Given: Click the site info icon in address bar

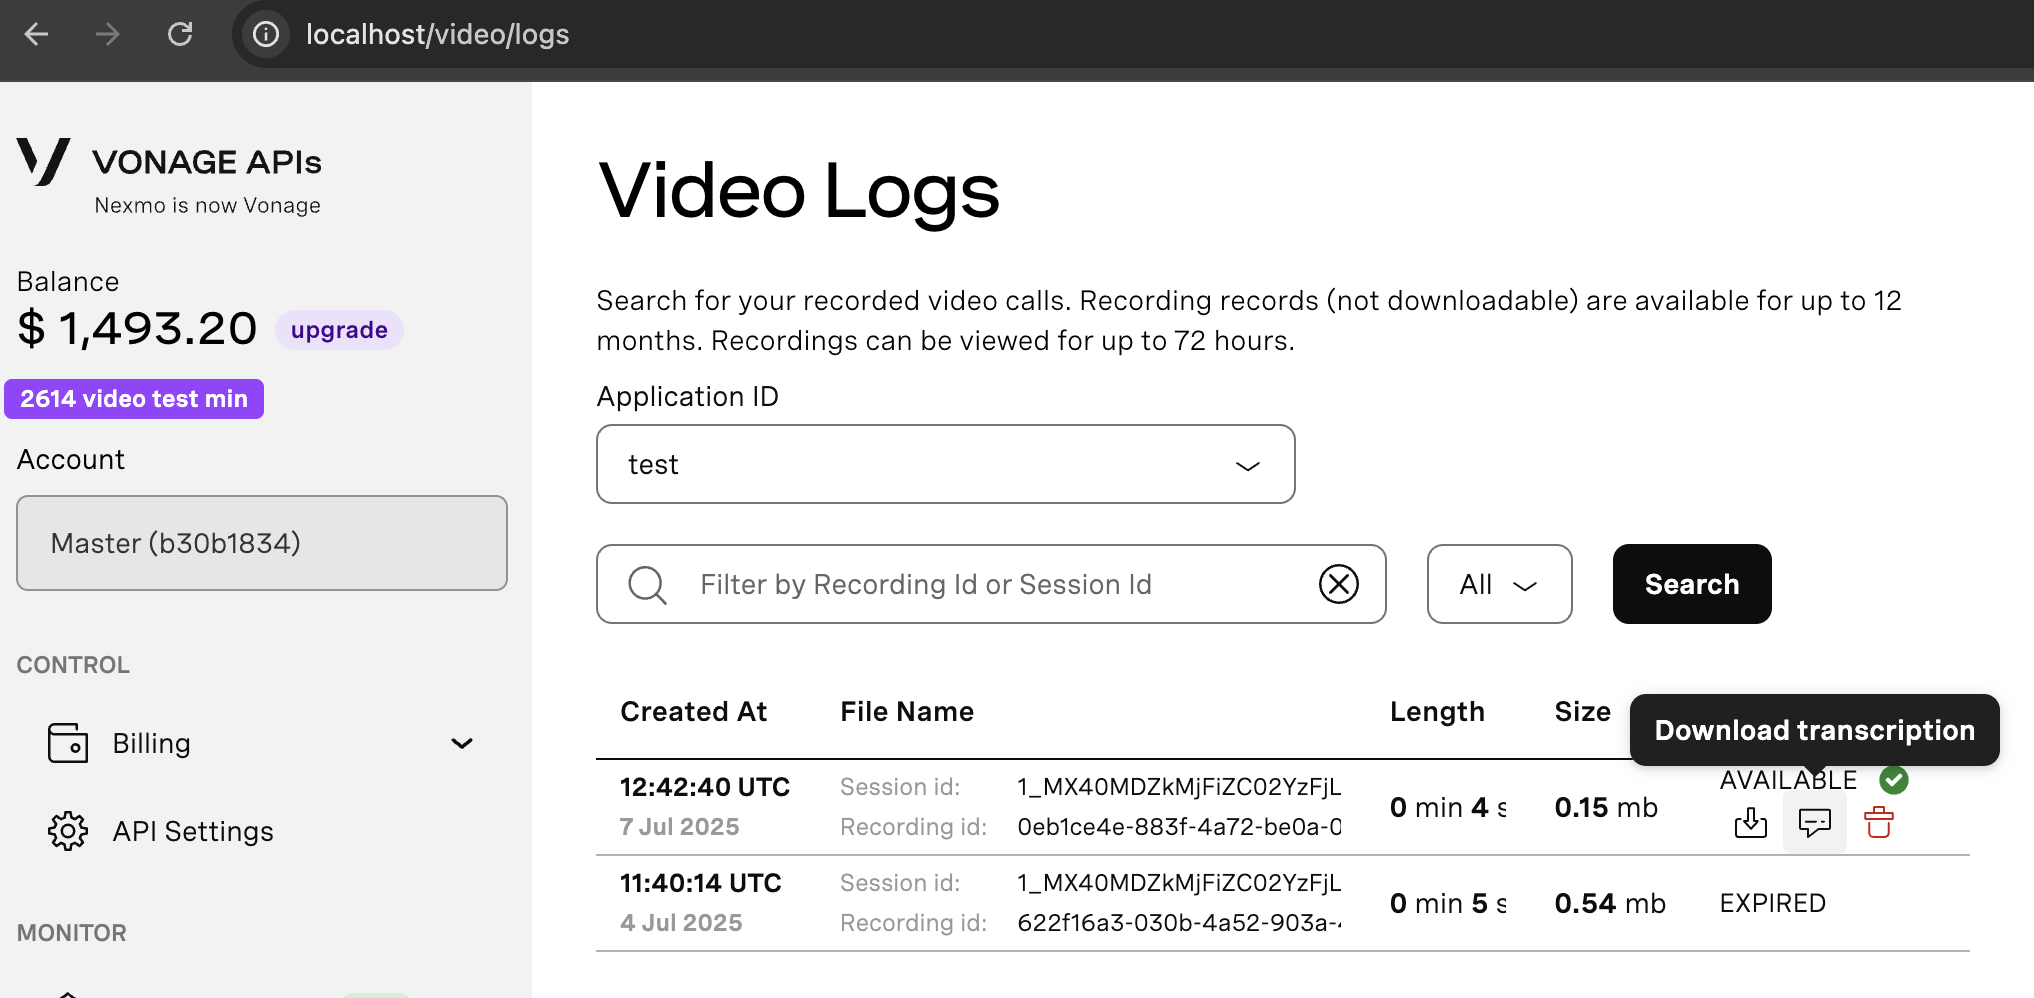Looking at the screenshot, I should click(266, 35).
